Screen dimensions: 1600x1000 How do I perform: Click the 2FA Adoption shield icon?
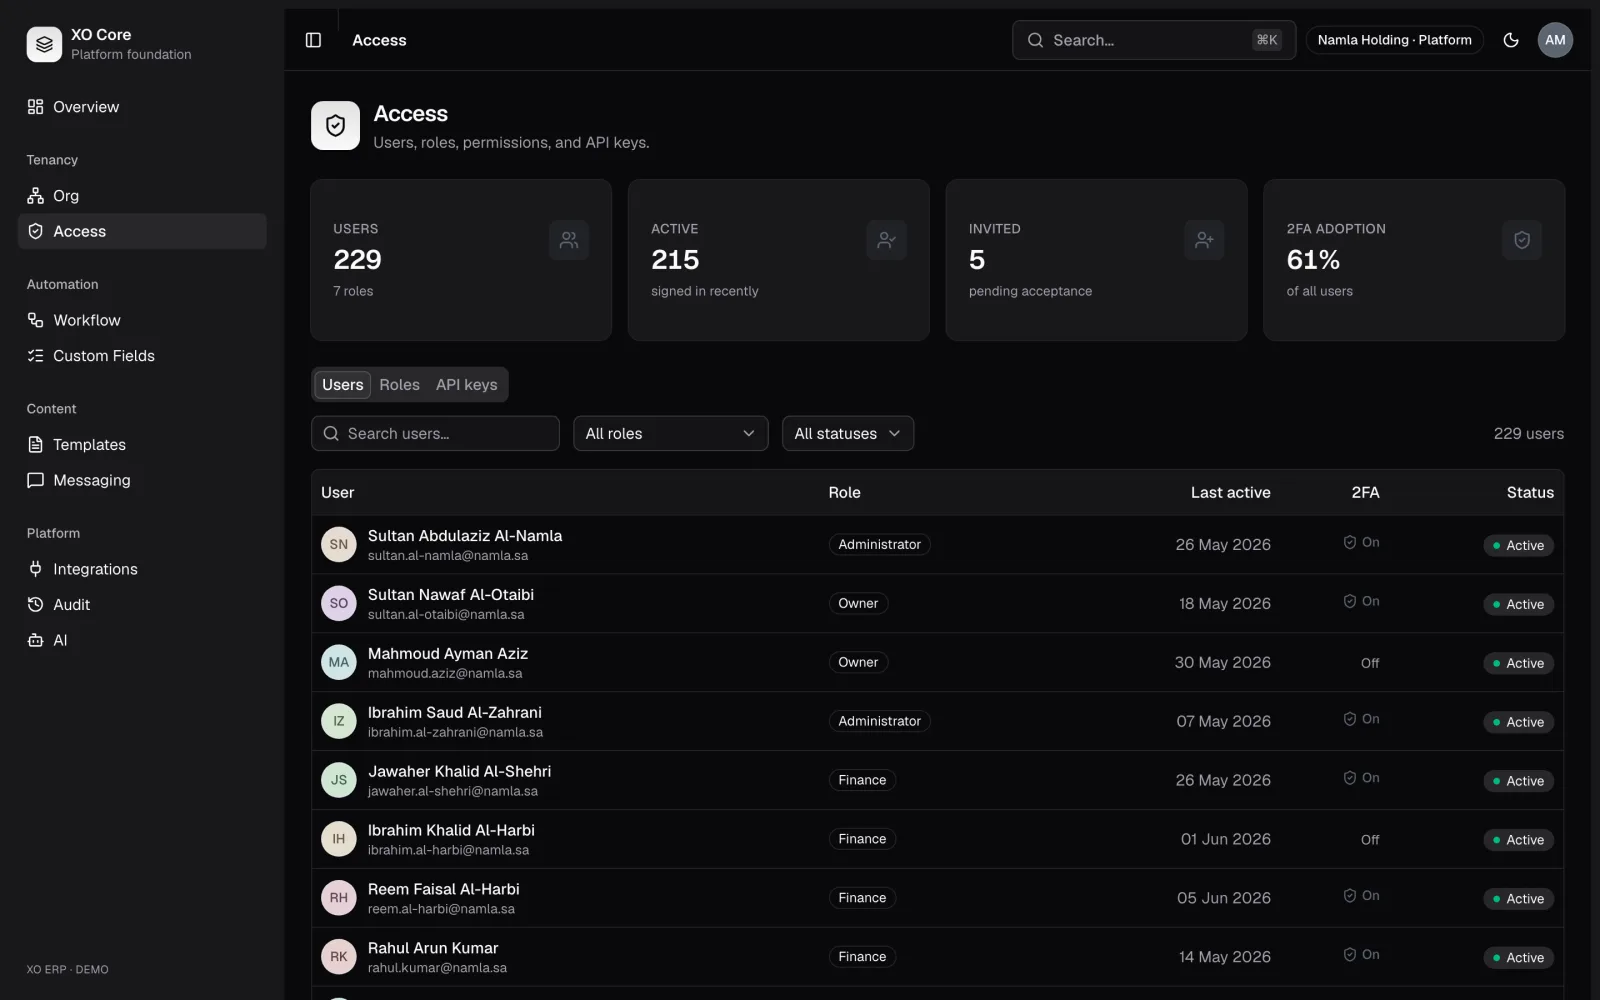[x=1522, y=240]
